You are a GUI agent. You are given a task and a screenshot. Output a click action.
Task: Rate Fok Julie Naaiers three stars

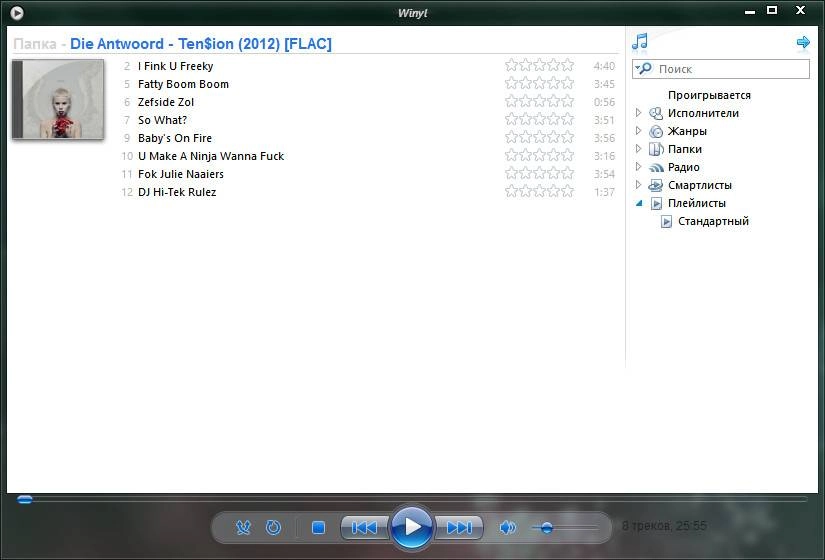(539, 173)
